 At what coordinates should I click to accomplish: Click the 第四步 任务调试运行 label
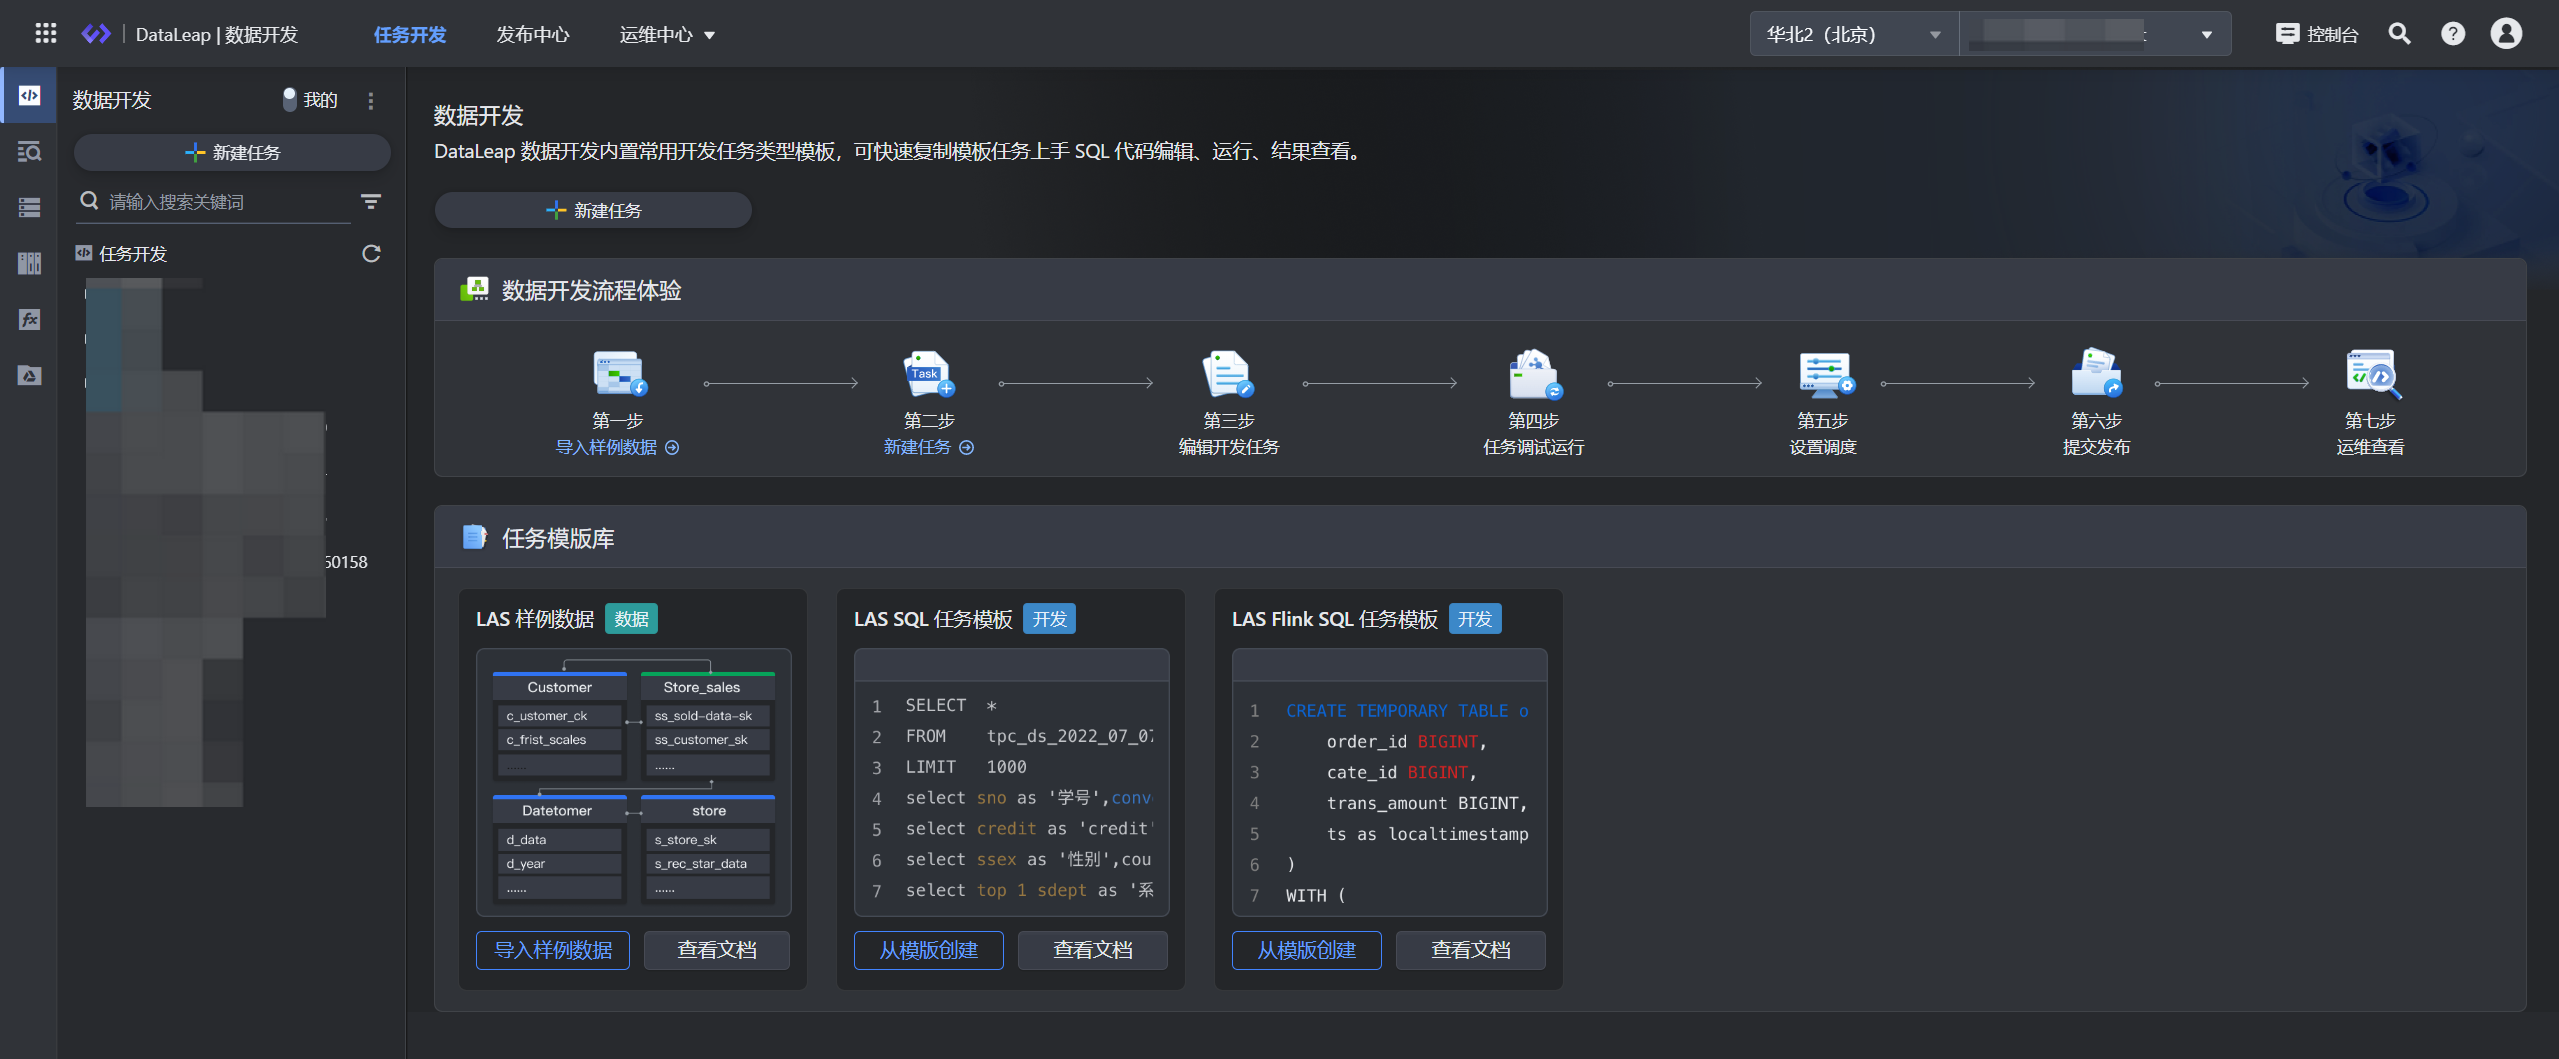coord(1533,447)
